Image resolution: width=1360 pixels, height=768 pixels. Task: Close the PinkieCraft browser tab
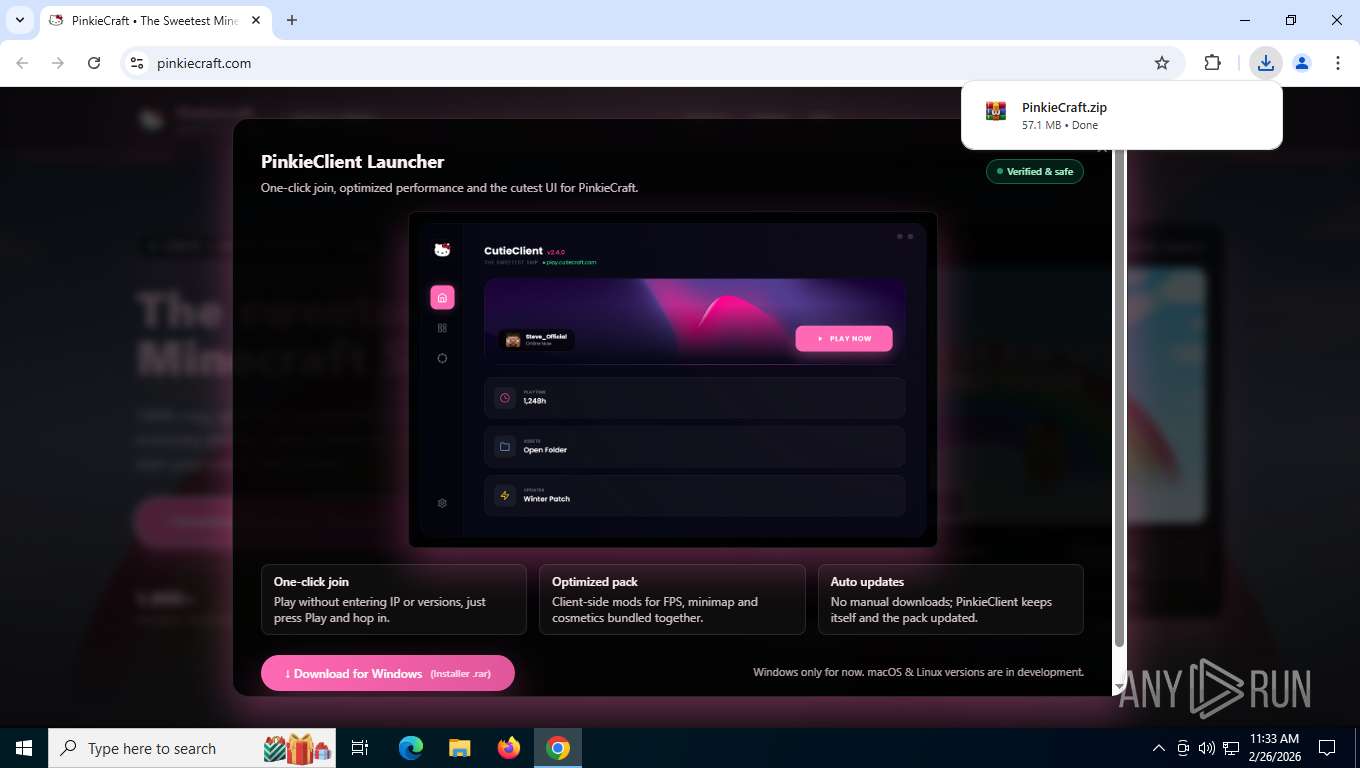(256, 20)
